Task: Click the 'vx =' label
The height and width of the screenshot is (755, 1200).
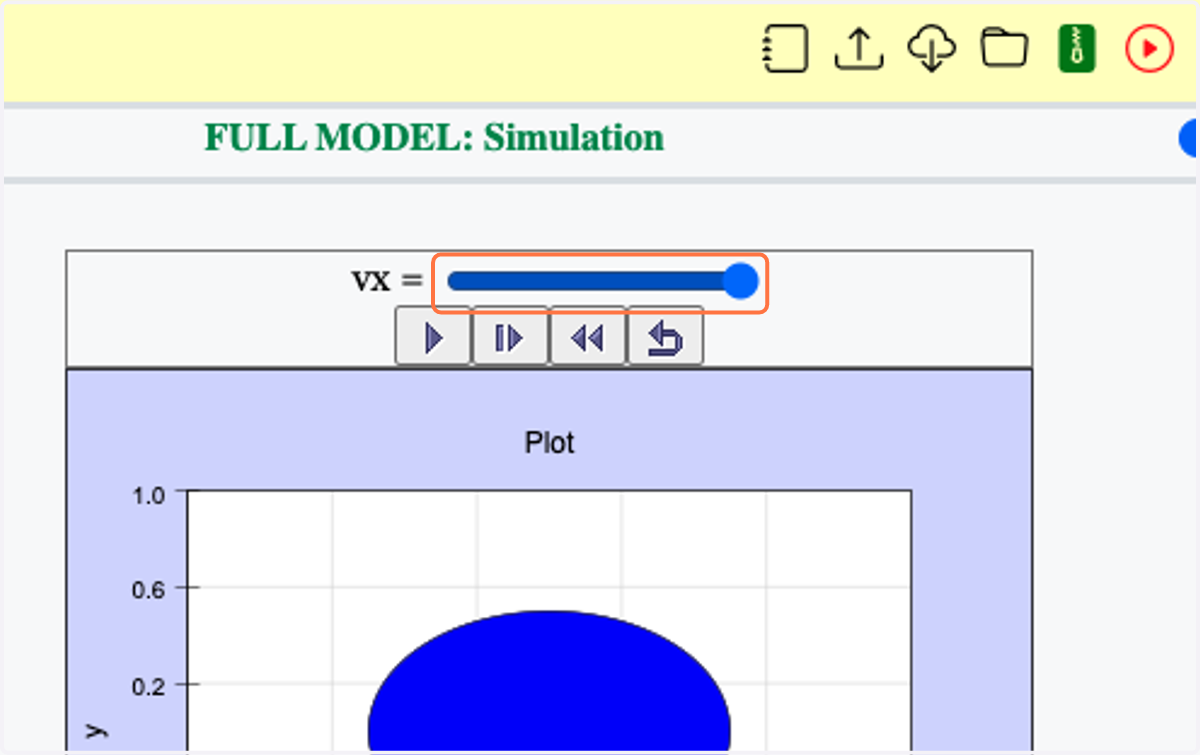Action: 387,282
